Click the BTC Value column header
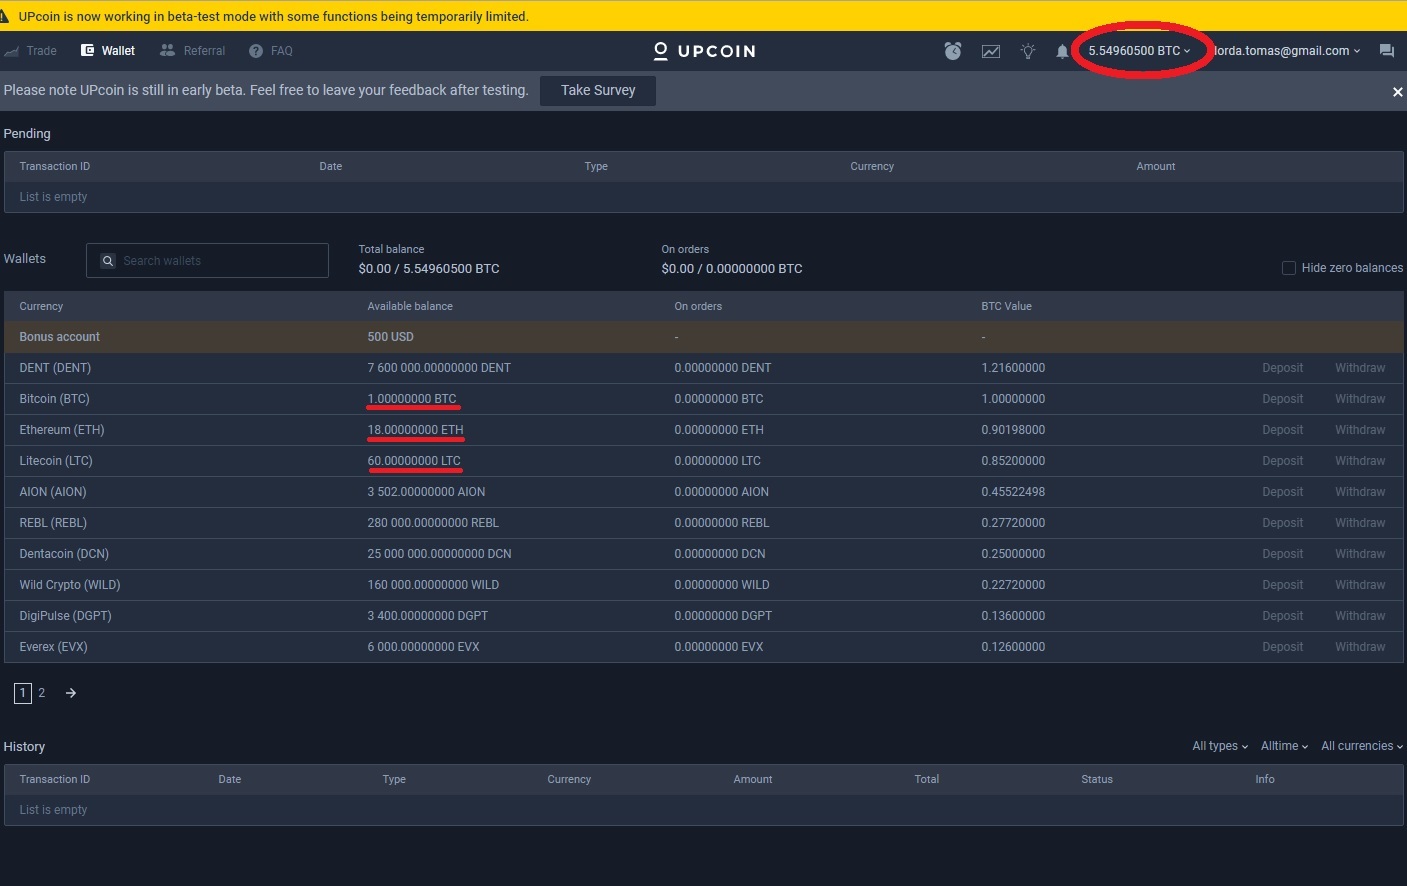 pos(1006,307)
